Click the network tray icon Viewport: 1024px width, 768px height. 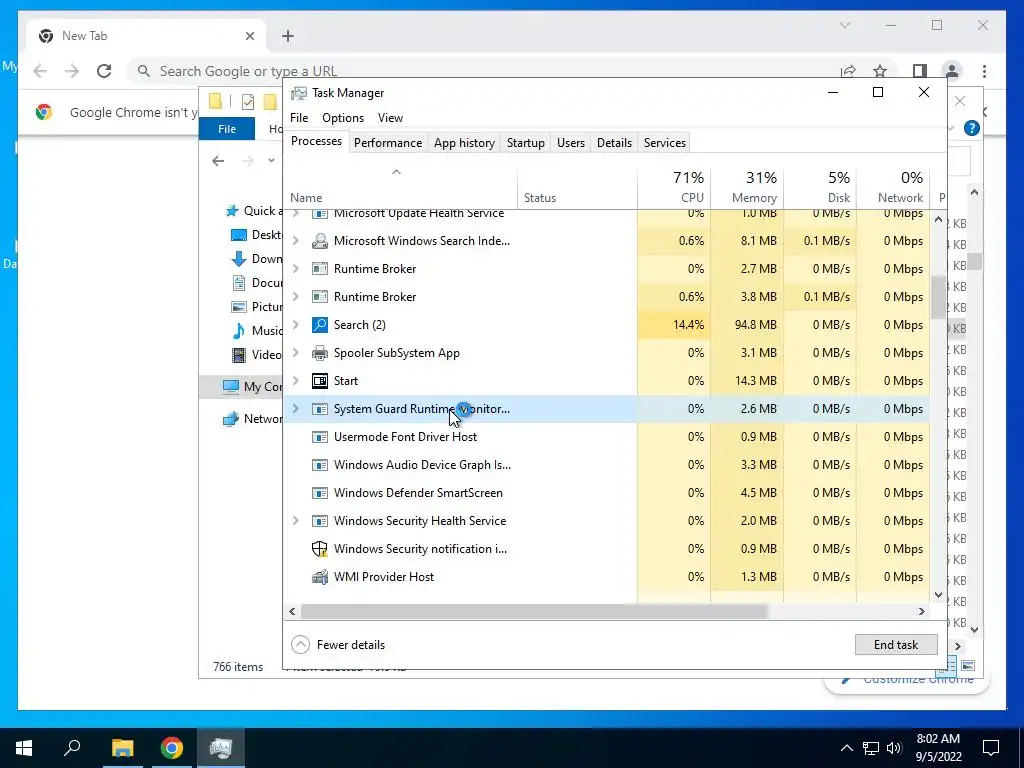871,748
